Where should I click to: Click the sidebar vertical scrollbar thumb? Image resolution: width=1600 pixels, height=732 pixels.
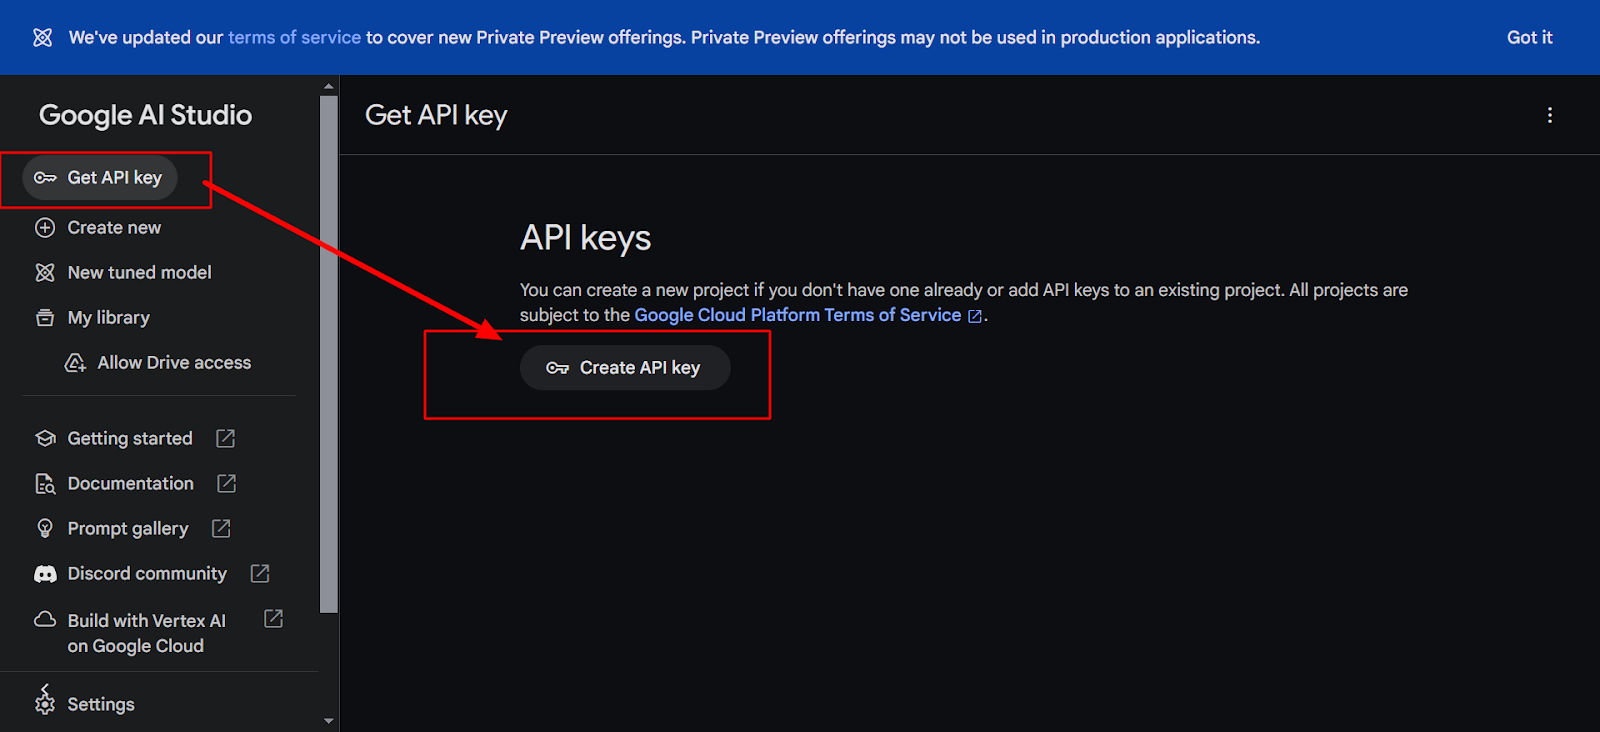(329, 354)
